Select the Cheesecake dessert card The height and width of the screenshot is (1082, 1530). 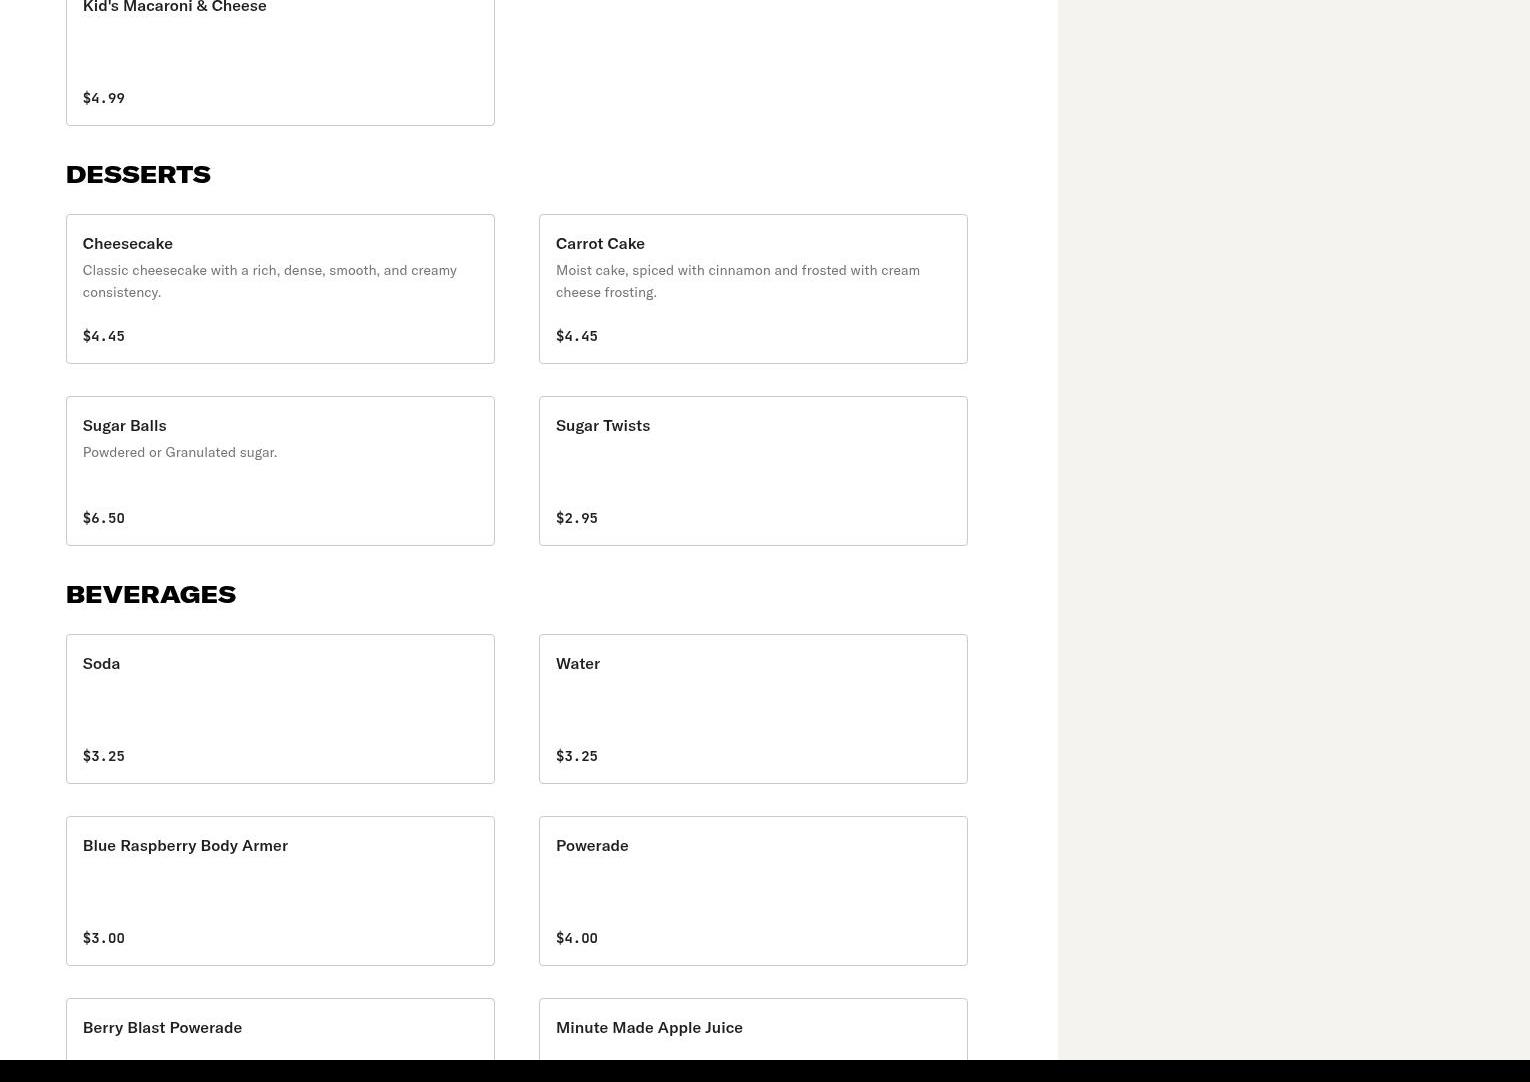(x=280, y=289)
